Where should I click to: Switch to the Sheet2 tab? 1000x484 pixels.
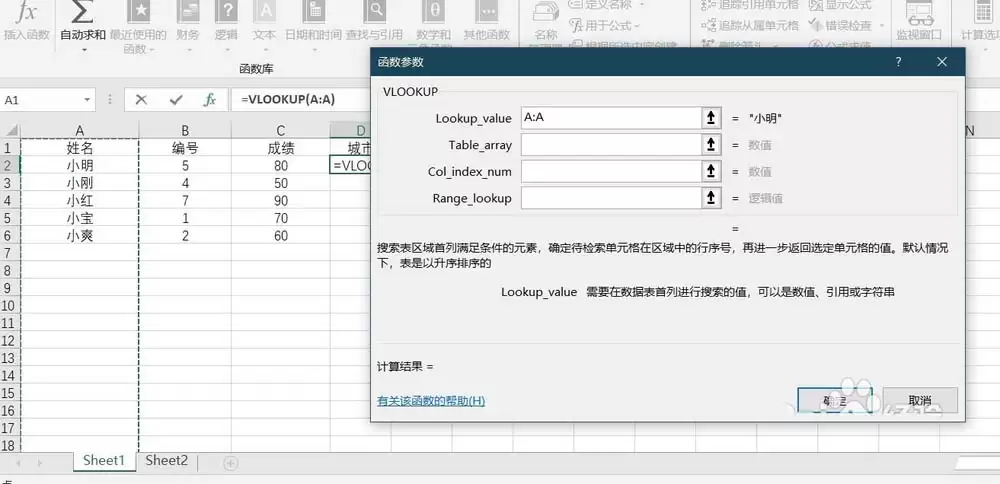[166, 461]
